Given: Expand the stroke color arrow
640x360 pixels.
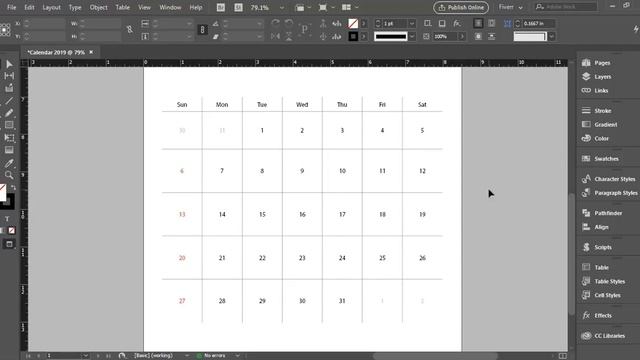Looking at the screenshot, I should tap(363, 36).
